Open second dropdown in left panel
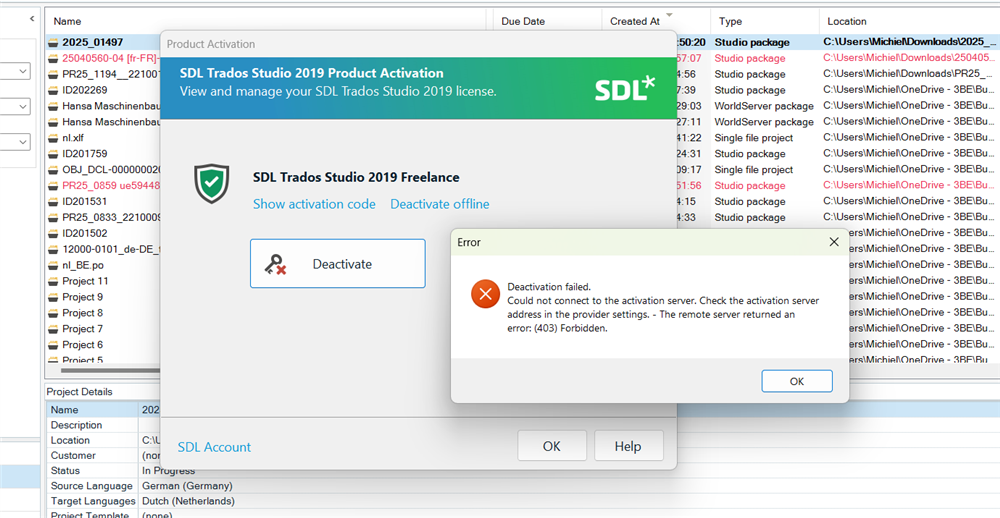 (15, 106)
